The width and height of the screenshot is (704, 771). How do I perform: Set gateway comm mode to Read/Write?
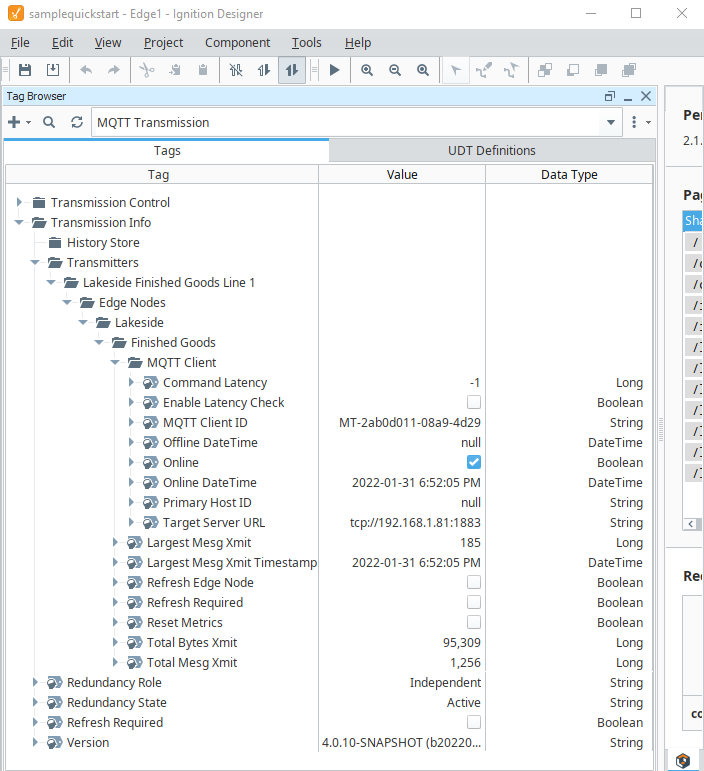pyautogui.click(x=292, y=70)
